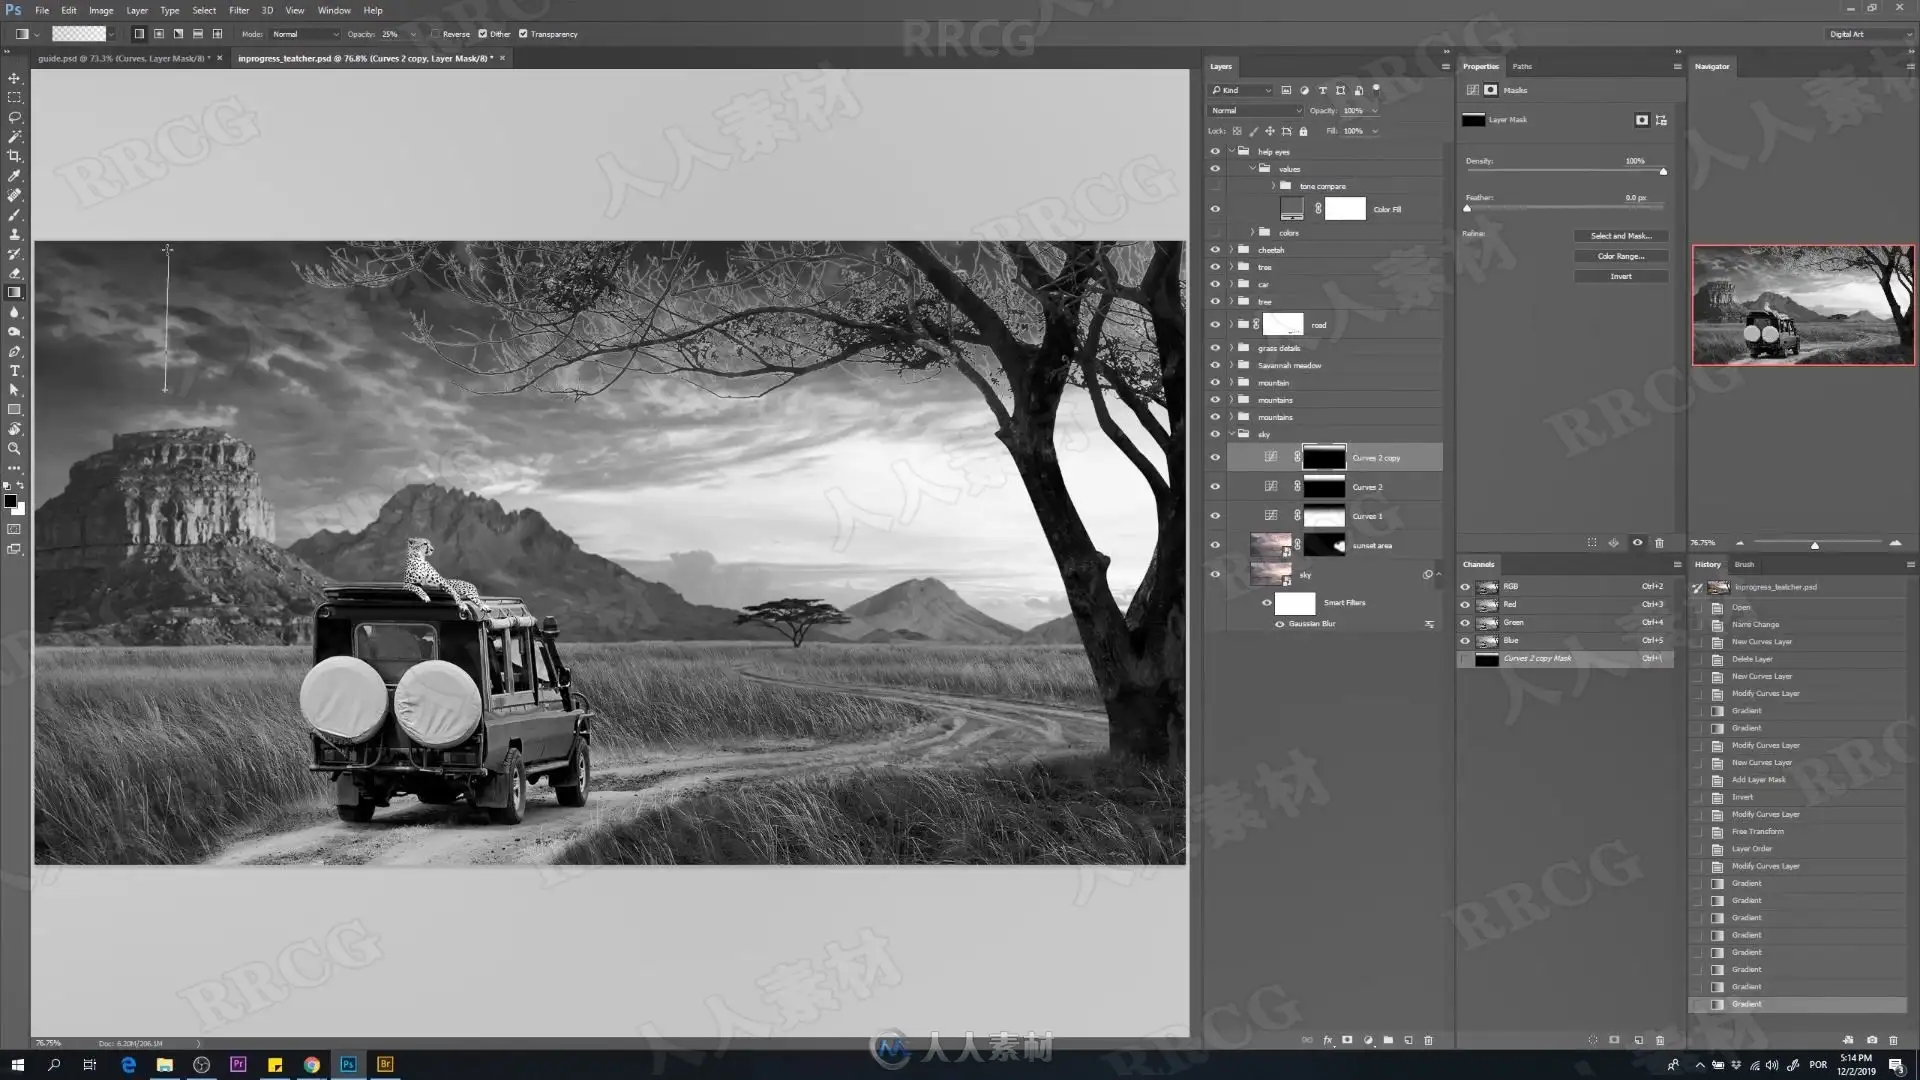Uncheck the Dither option

(483, 34)
